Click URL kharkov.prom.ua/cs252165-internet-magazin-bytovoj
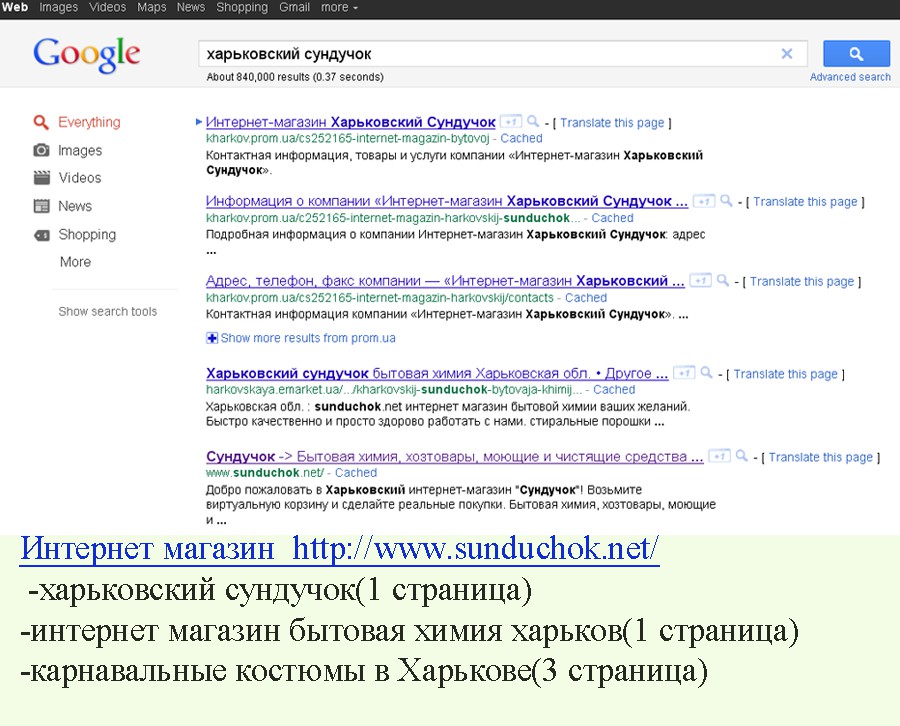 coord(348,138)
